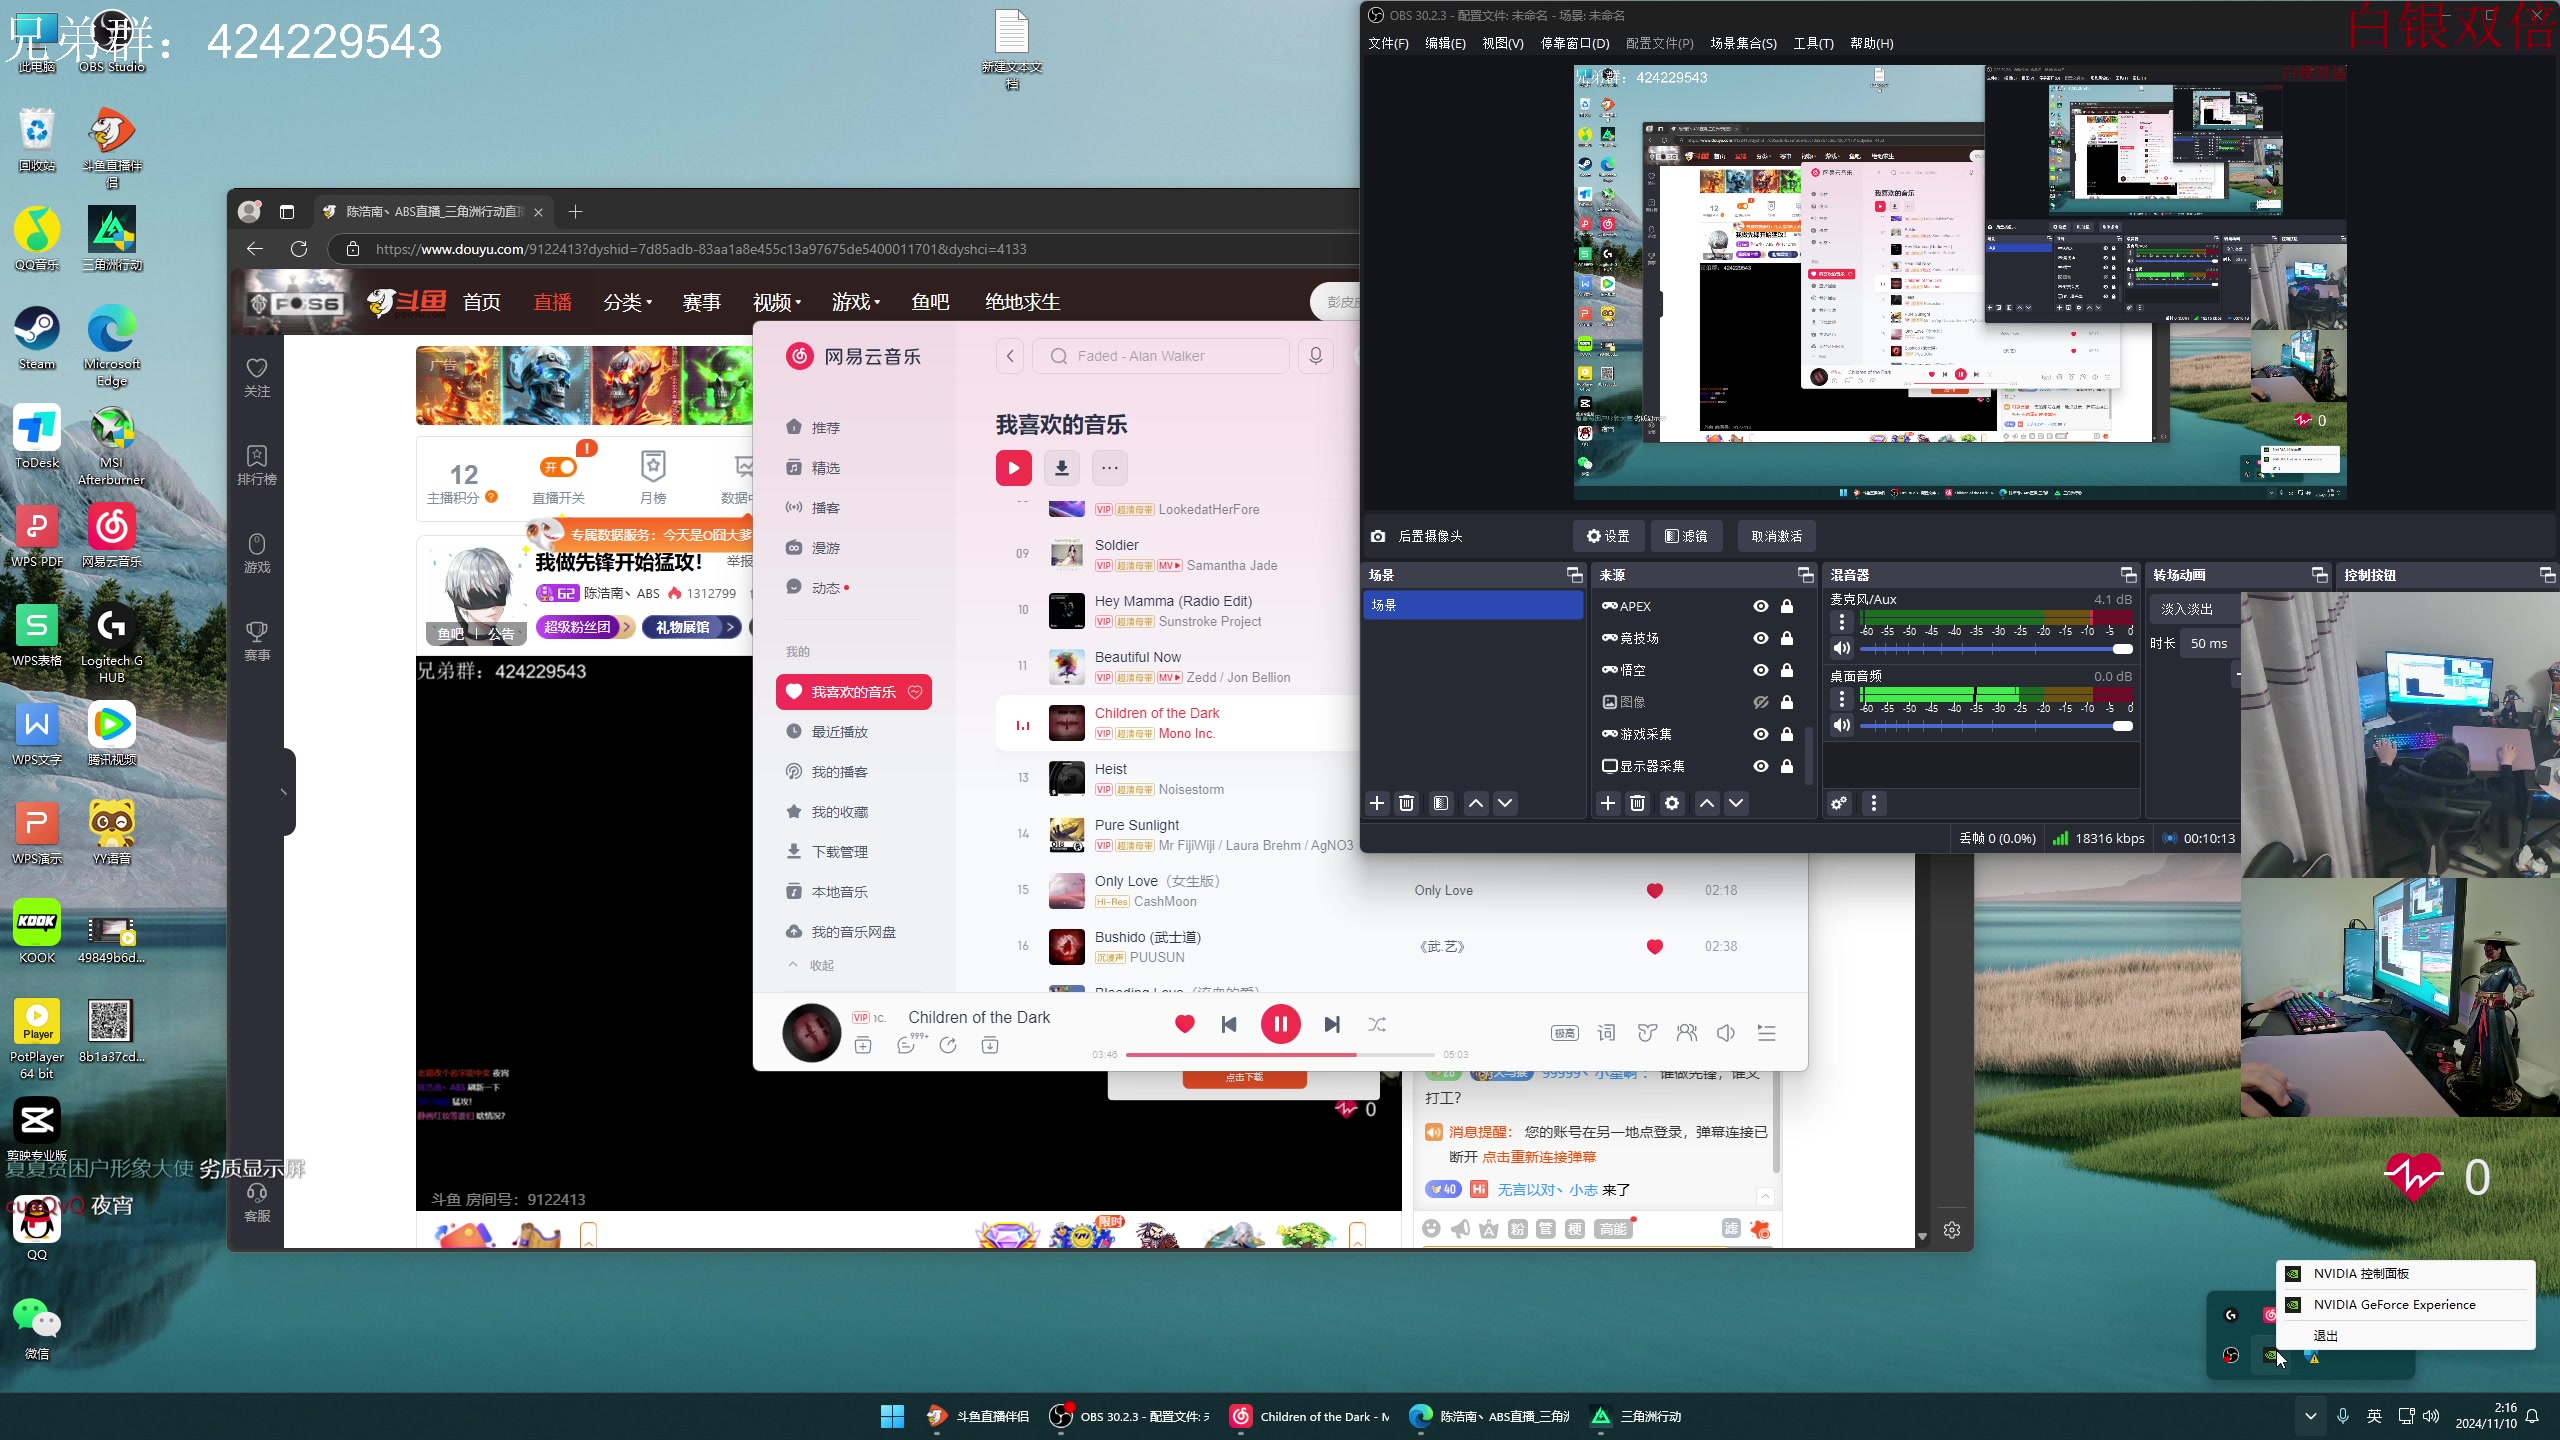Go to previous track in NetEase player
The width and height of the screenshot is (2560, 1440).
click(x=1229, y=1024)
